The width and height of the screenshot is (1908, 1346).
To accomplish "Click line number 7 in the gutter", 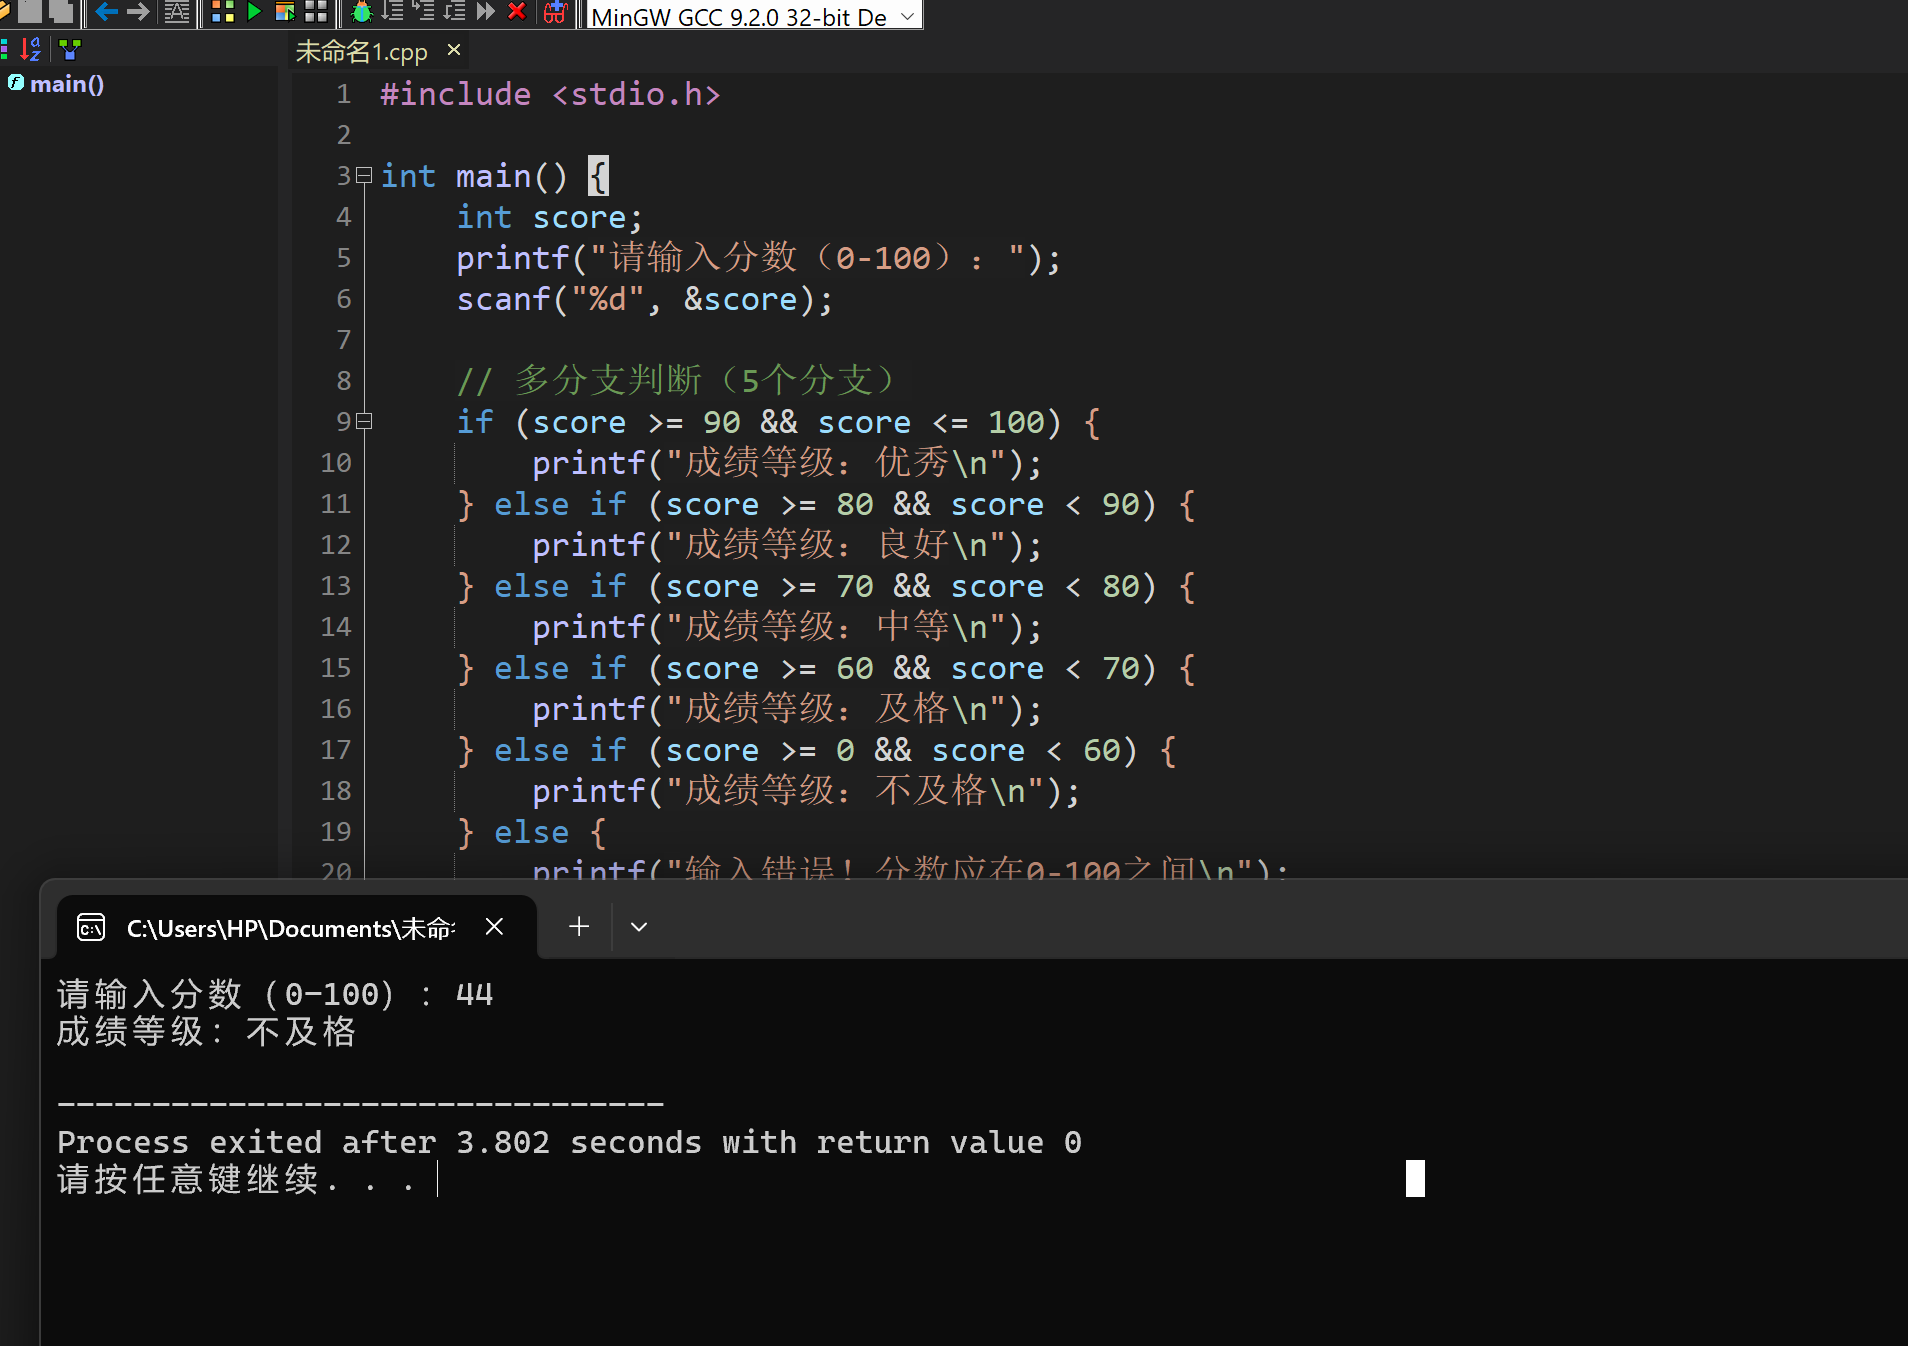I will 344,341.
